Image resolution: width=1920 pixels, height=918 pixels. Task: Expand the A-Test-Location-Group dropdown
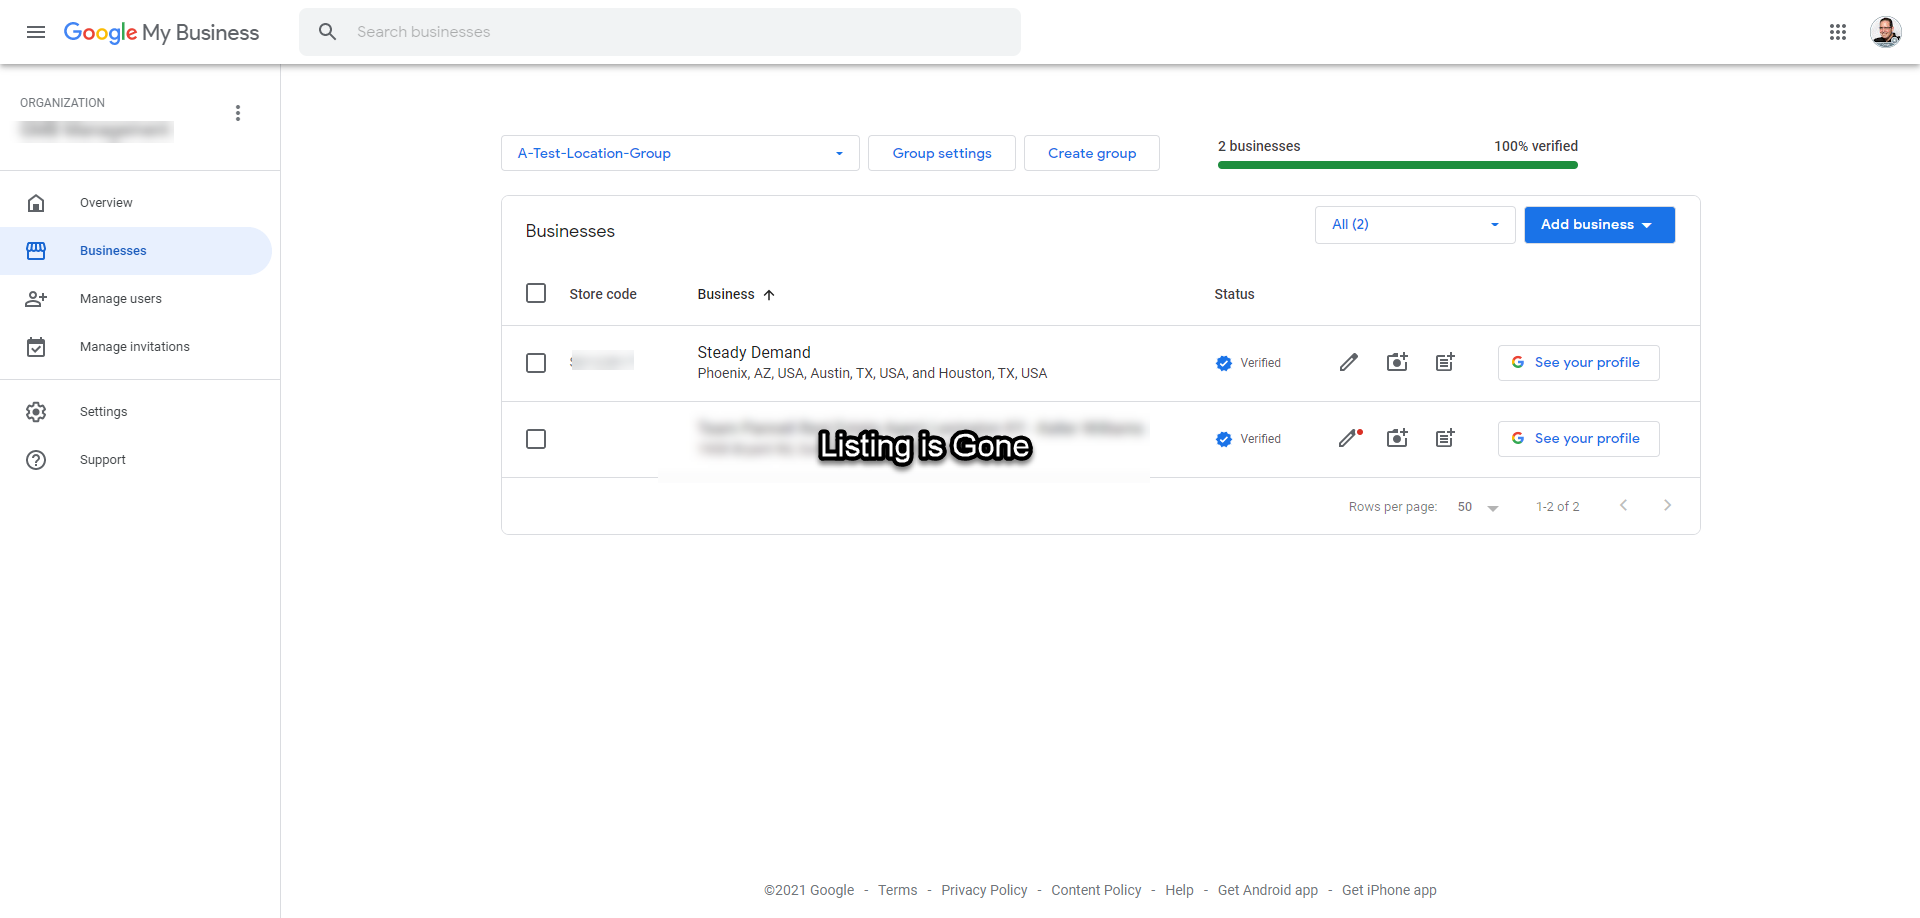coord(680,153)
